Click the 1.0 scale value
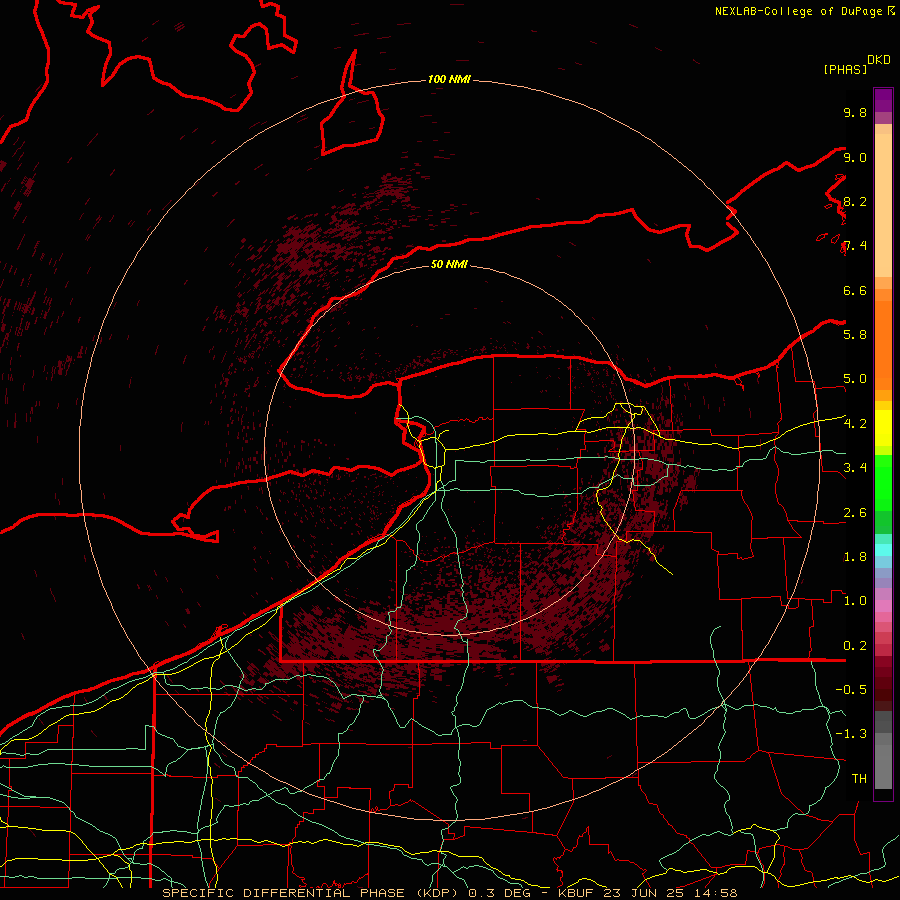900x900 pixels. pyautogui.click(x=855, y=601)
